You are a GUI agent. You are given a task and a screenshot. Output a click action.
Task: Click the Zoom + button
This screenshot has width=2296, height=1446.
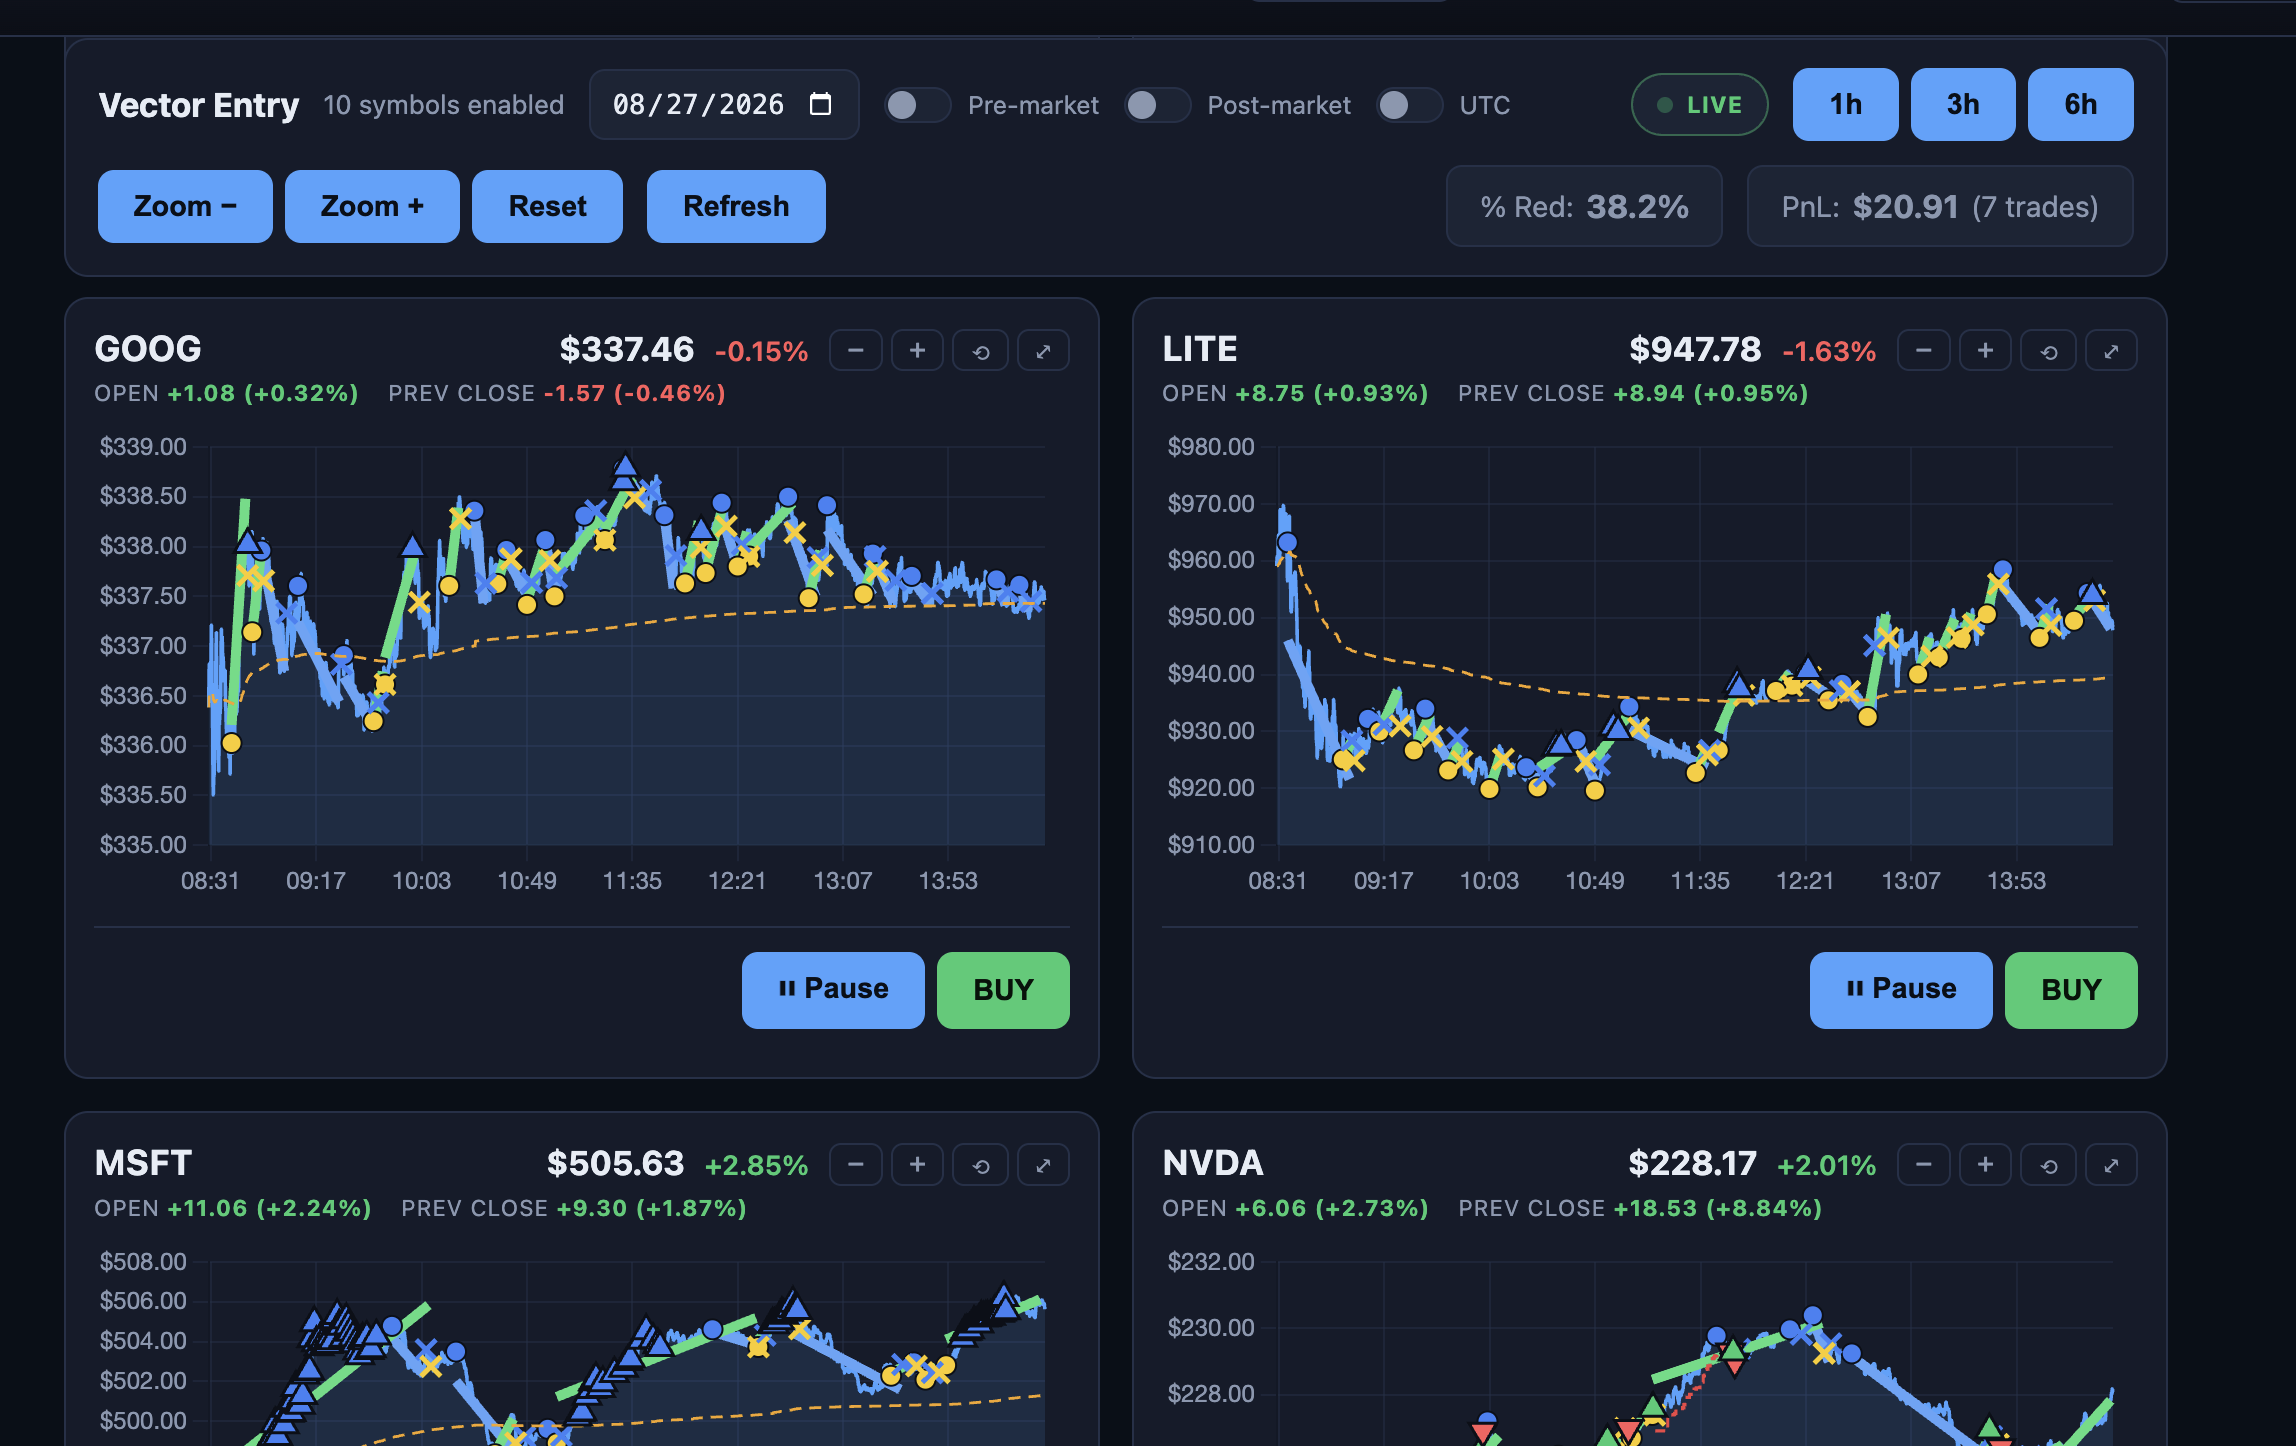[x=372, y=206]
